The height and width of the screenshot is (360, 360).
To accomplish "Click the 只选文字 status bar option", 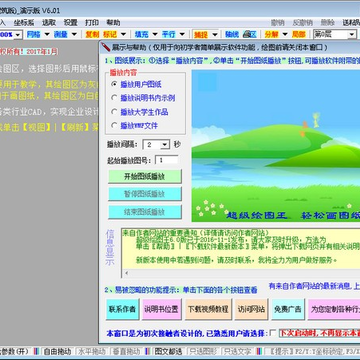I will (x=237, y=351).
